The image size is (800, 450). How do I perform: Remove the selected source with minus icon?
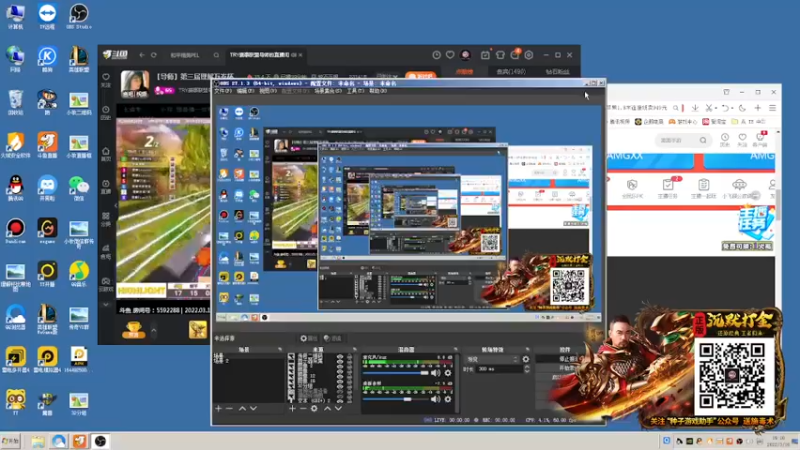point(303,409)
